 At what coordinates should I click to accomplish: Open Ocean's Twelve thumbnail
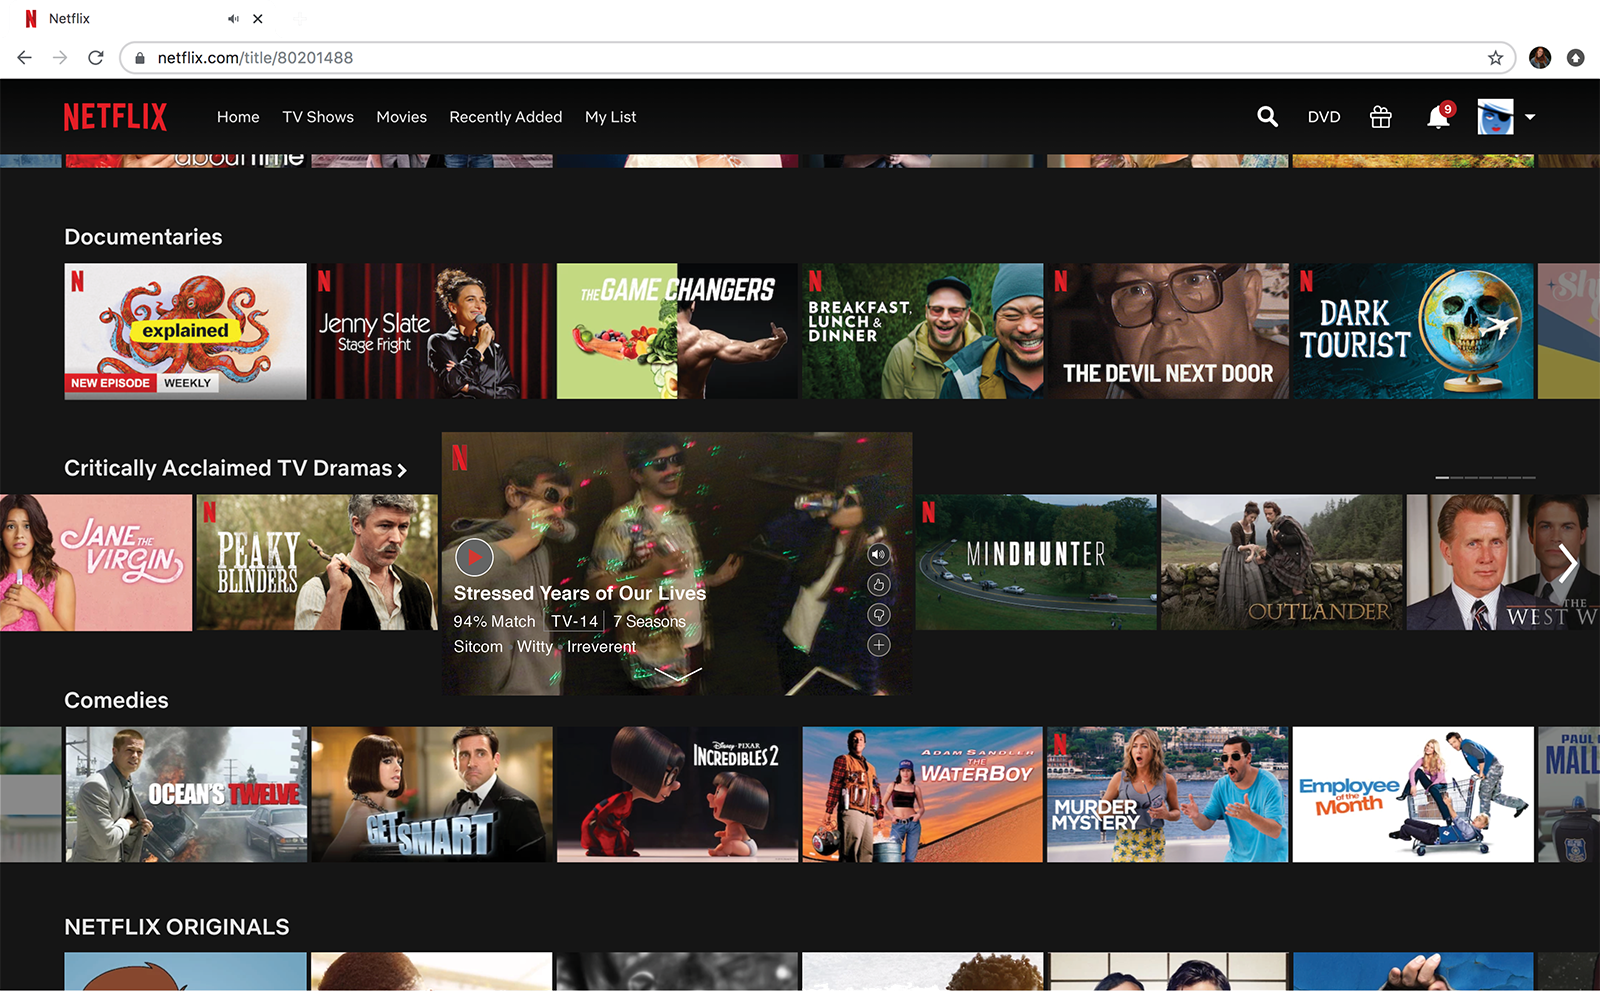[x=186, y=795]
